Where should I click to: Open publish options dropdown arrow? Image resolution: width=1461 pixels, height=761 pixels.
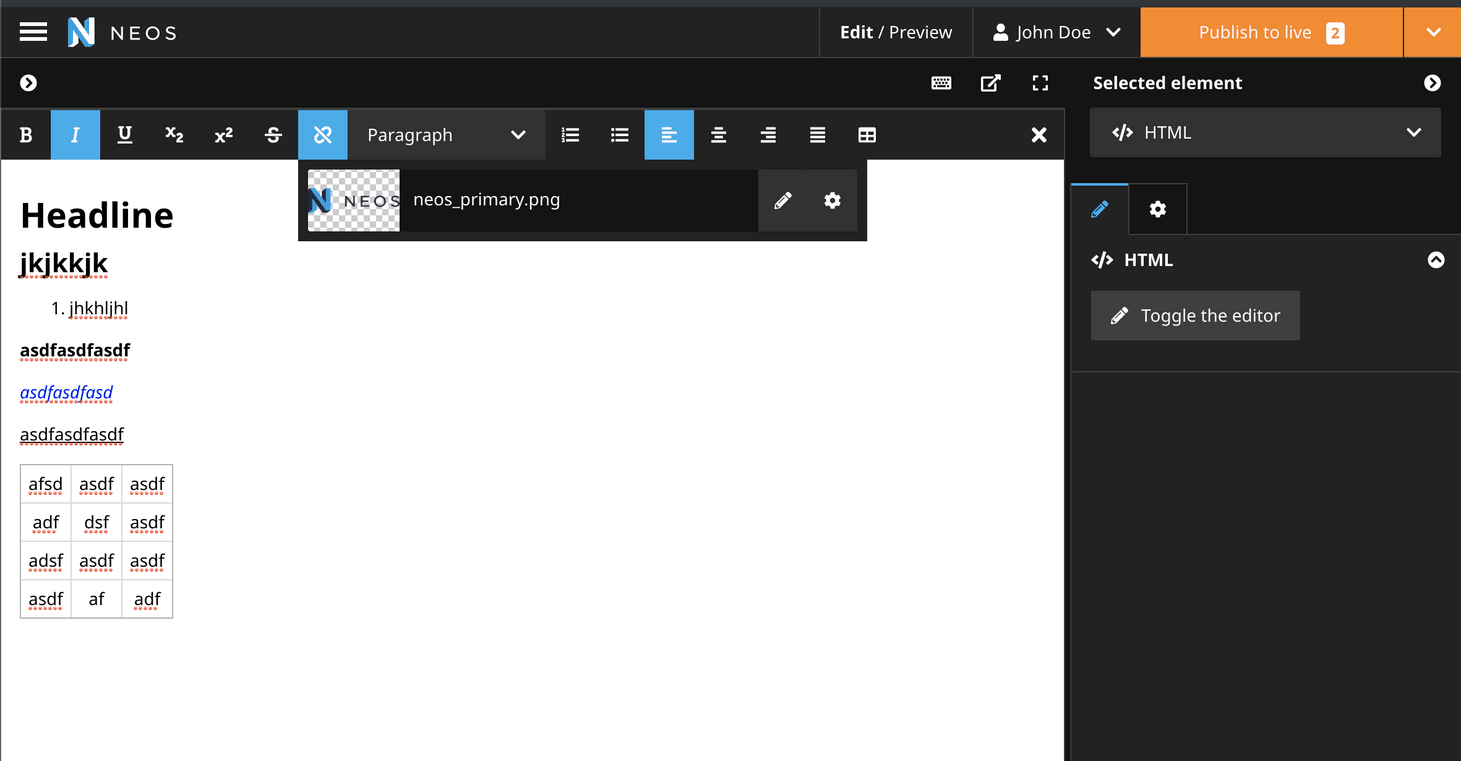(x=1433, y=32)
